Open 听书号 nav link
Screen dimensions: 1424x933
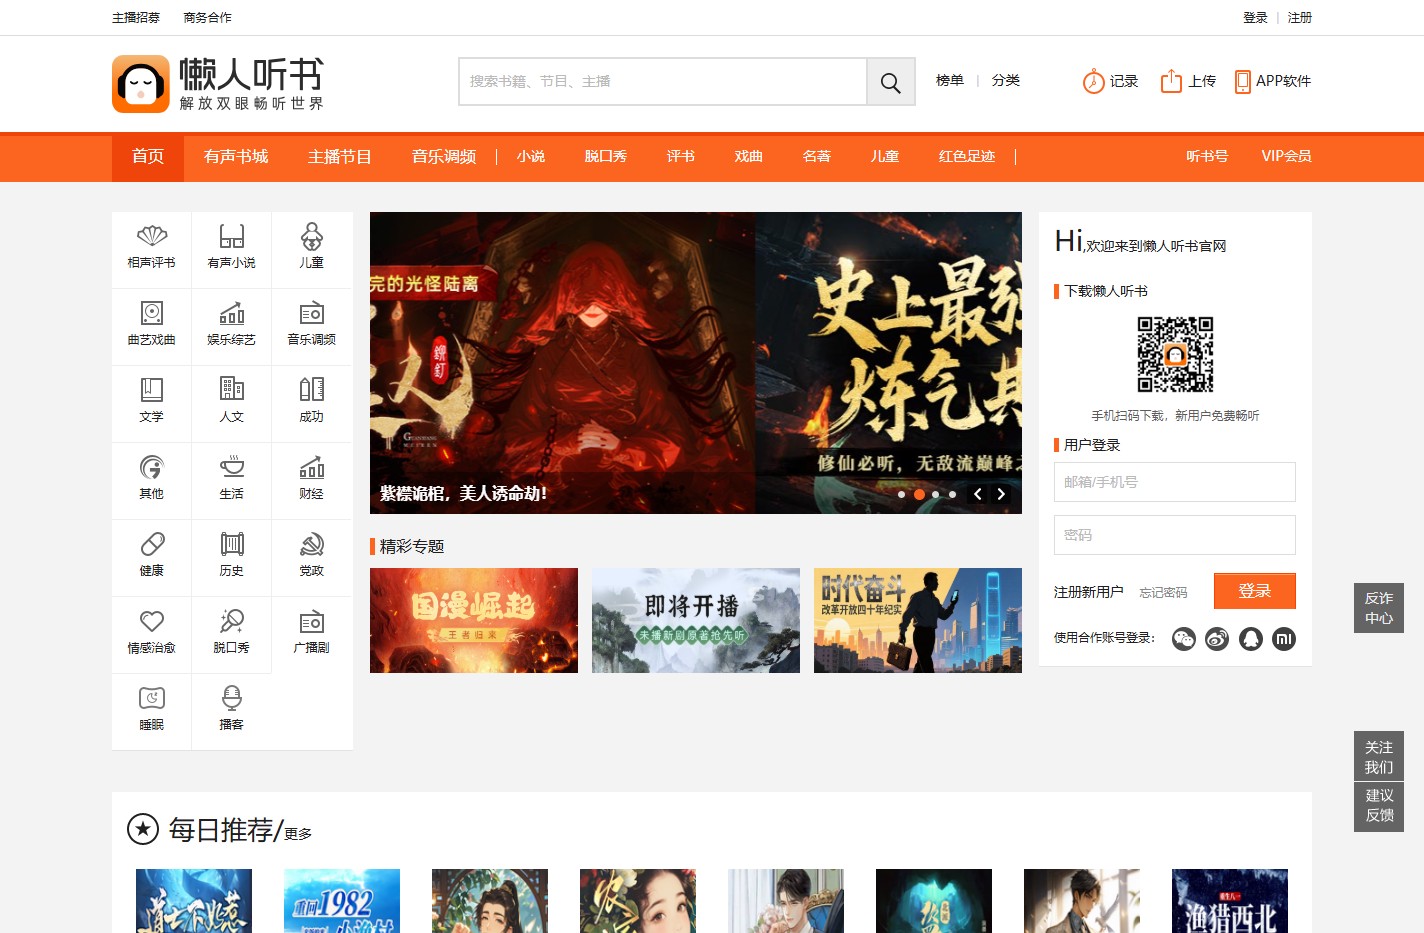pyautogui.click(x=1207, y=157)
